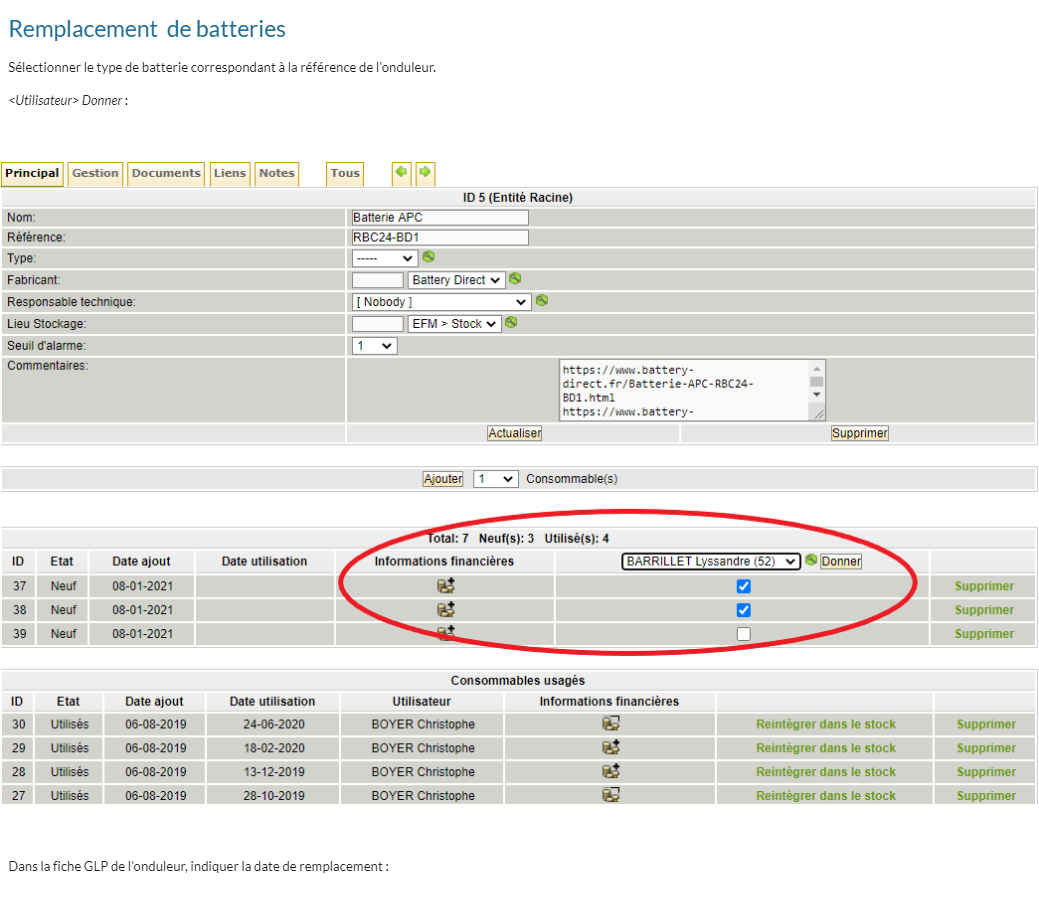
Task: Click the green add icon beside Fabricant
Action: point(515,279)
